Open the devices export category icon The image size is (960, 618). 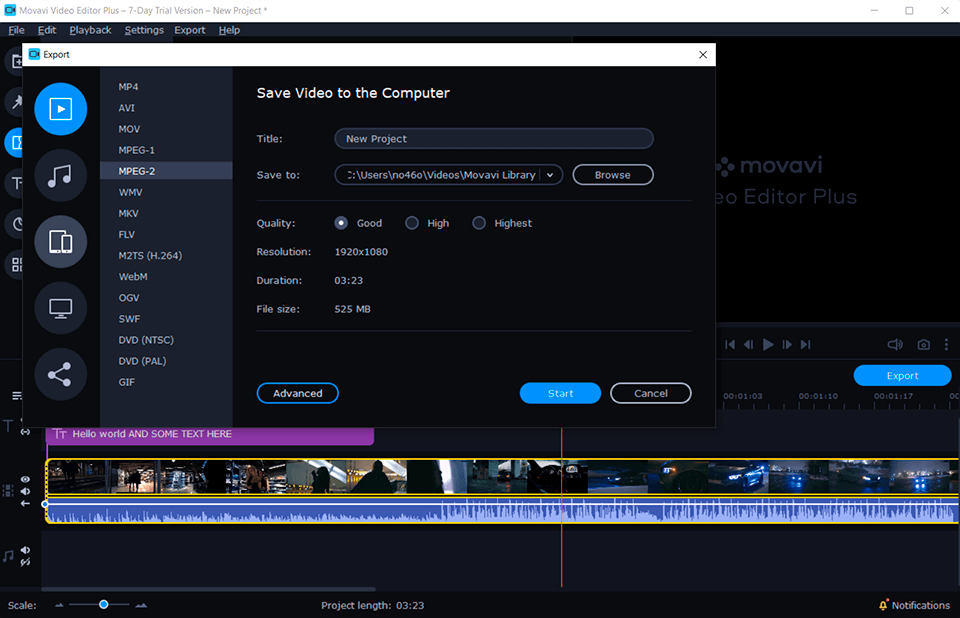[x=61, y=242]
